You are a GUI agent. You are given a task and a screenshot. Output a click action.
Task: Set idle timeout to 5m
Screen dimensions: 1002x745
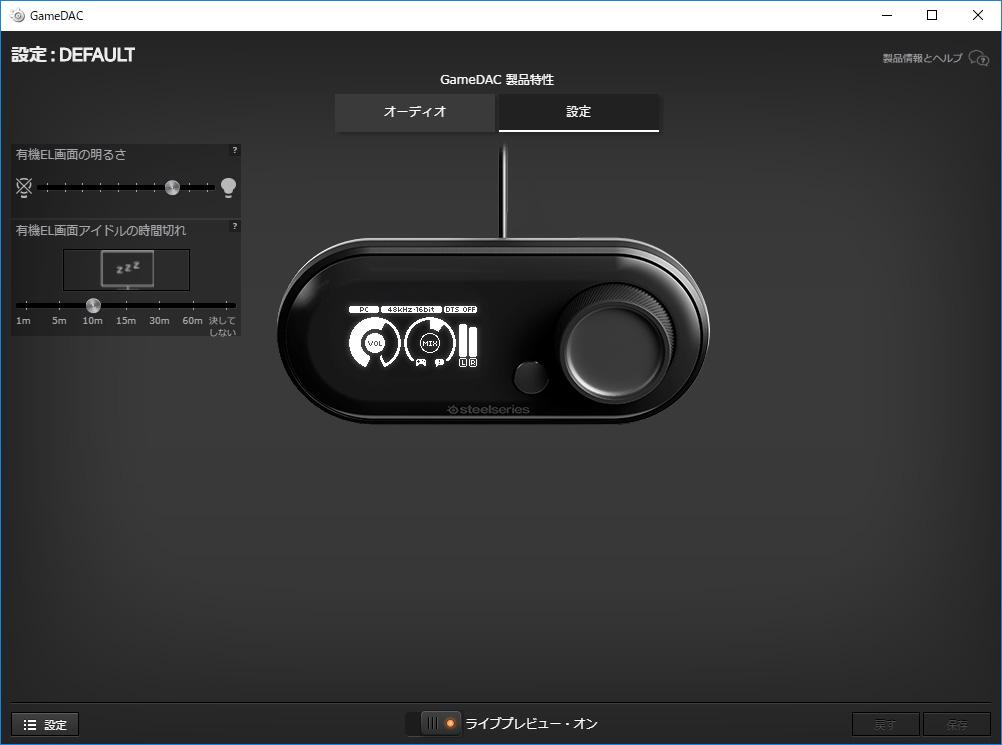tap(59, 321)
